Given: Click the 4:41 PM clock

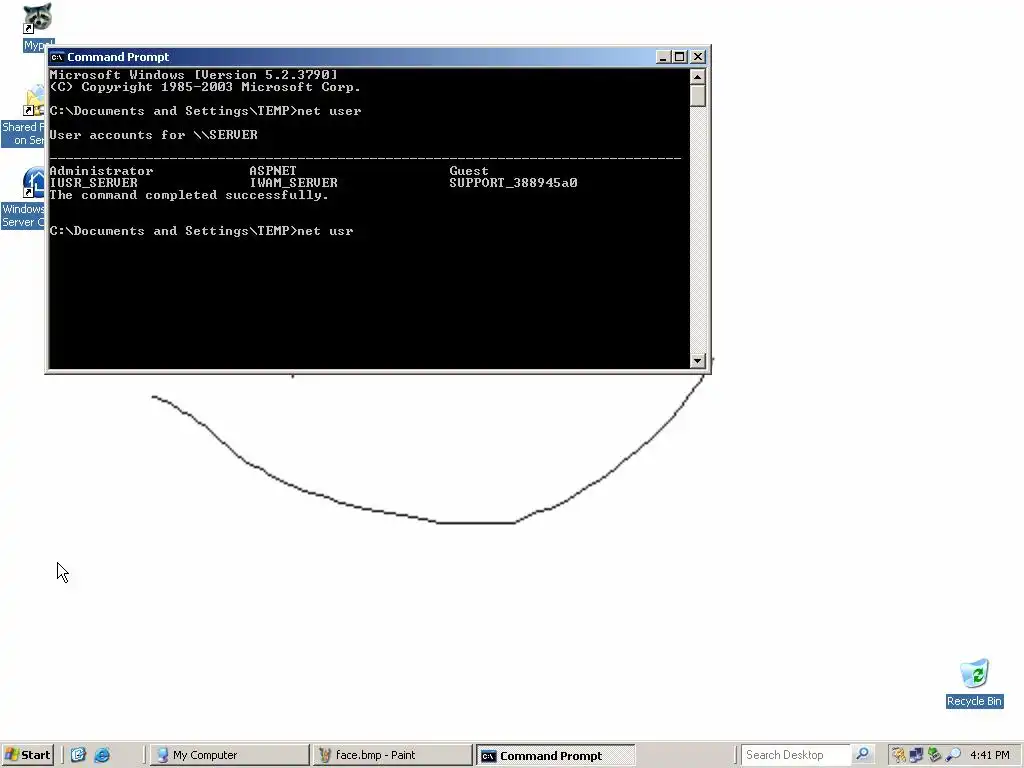Looking at the screenshot, I should [x=990, y=755].
